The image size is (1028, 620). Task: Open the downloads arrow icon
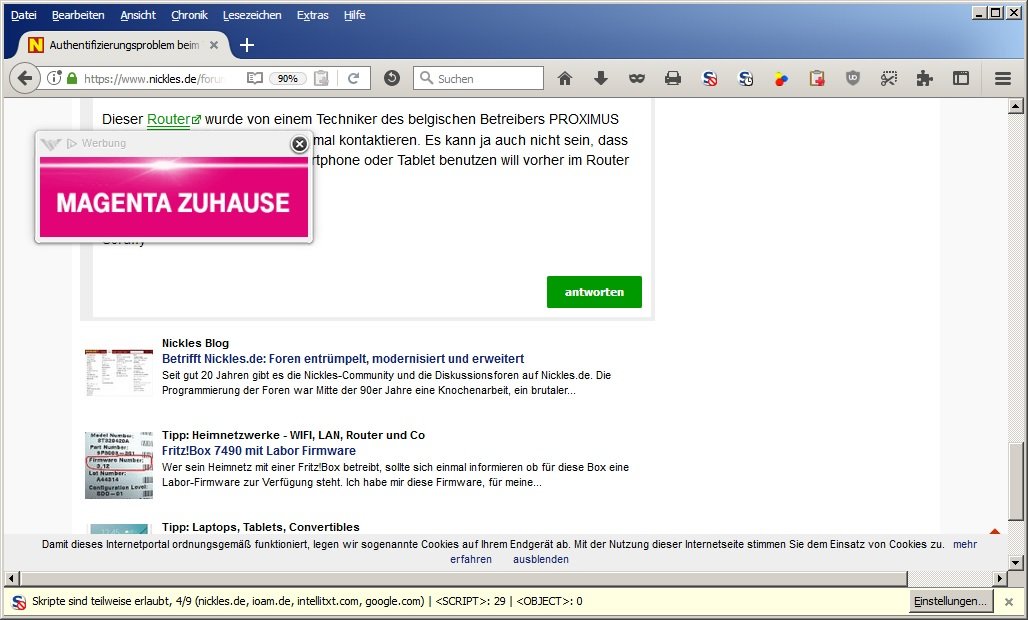coord(601,79)
